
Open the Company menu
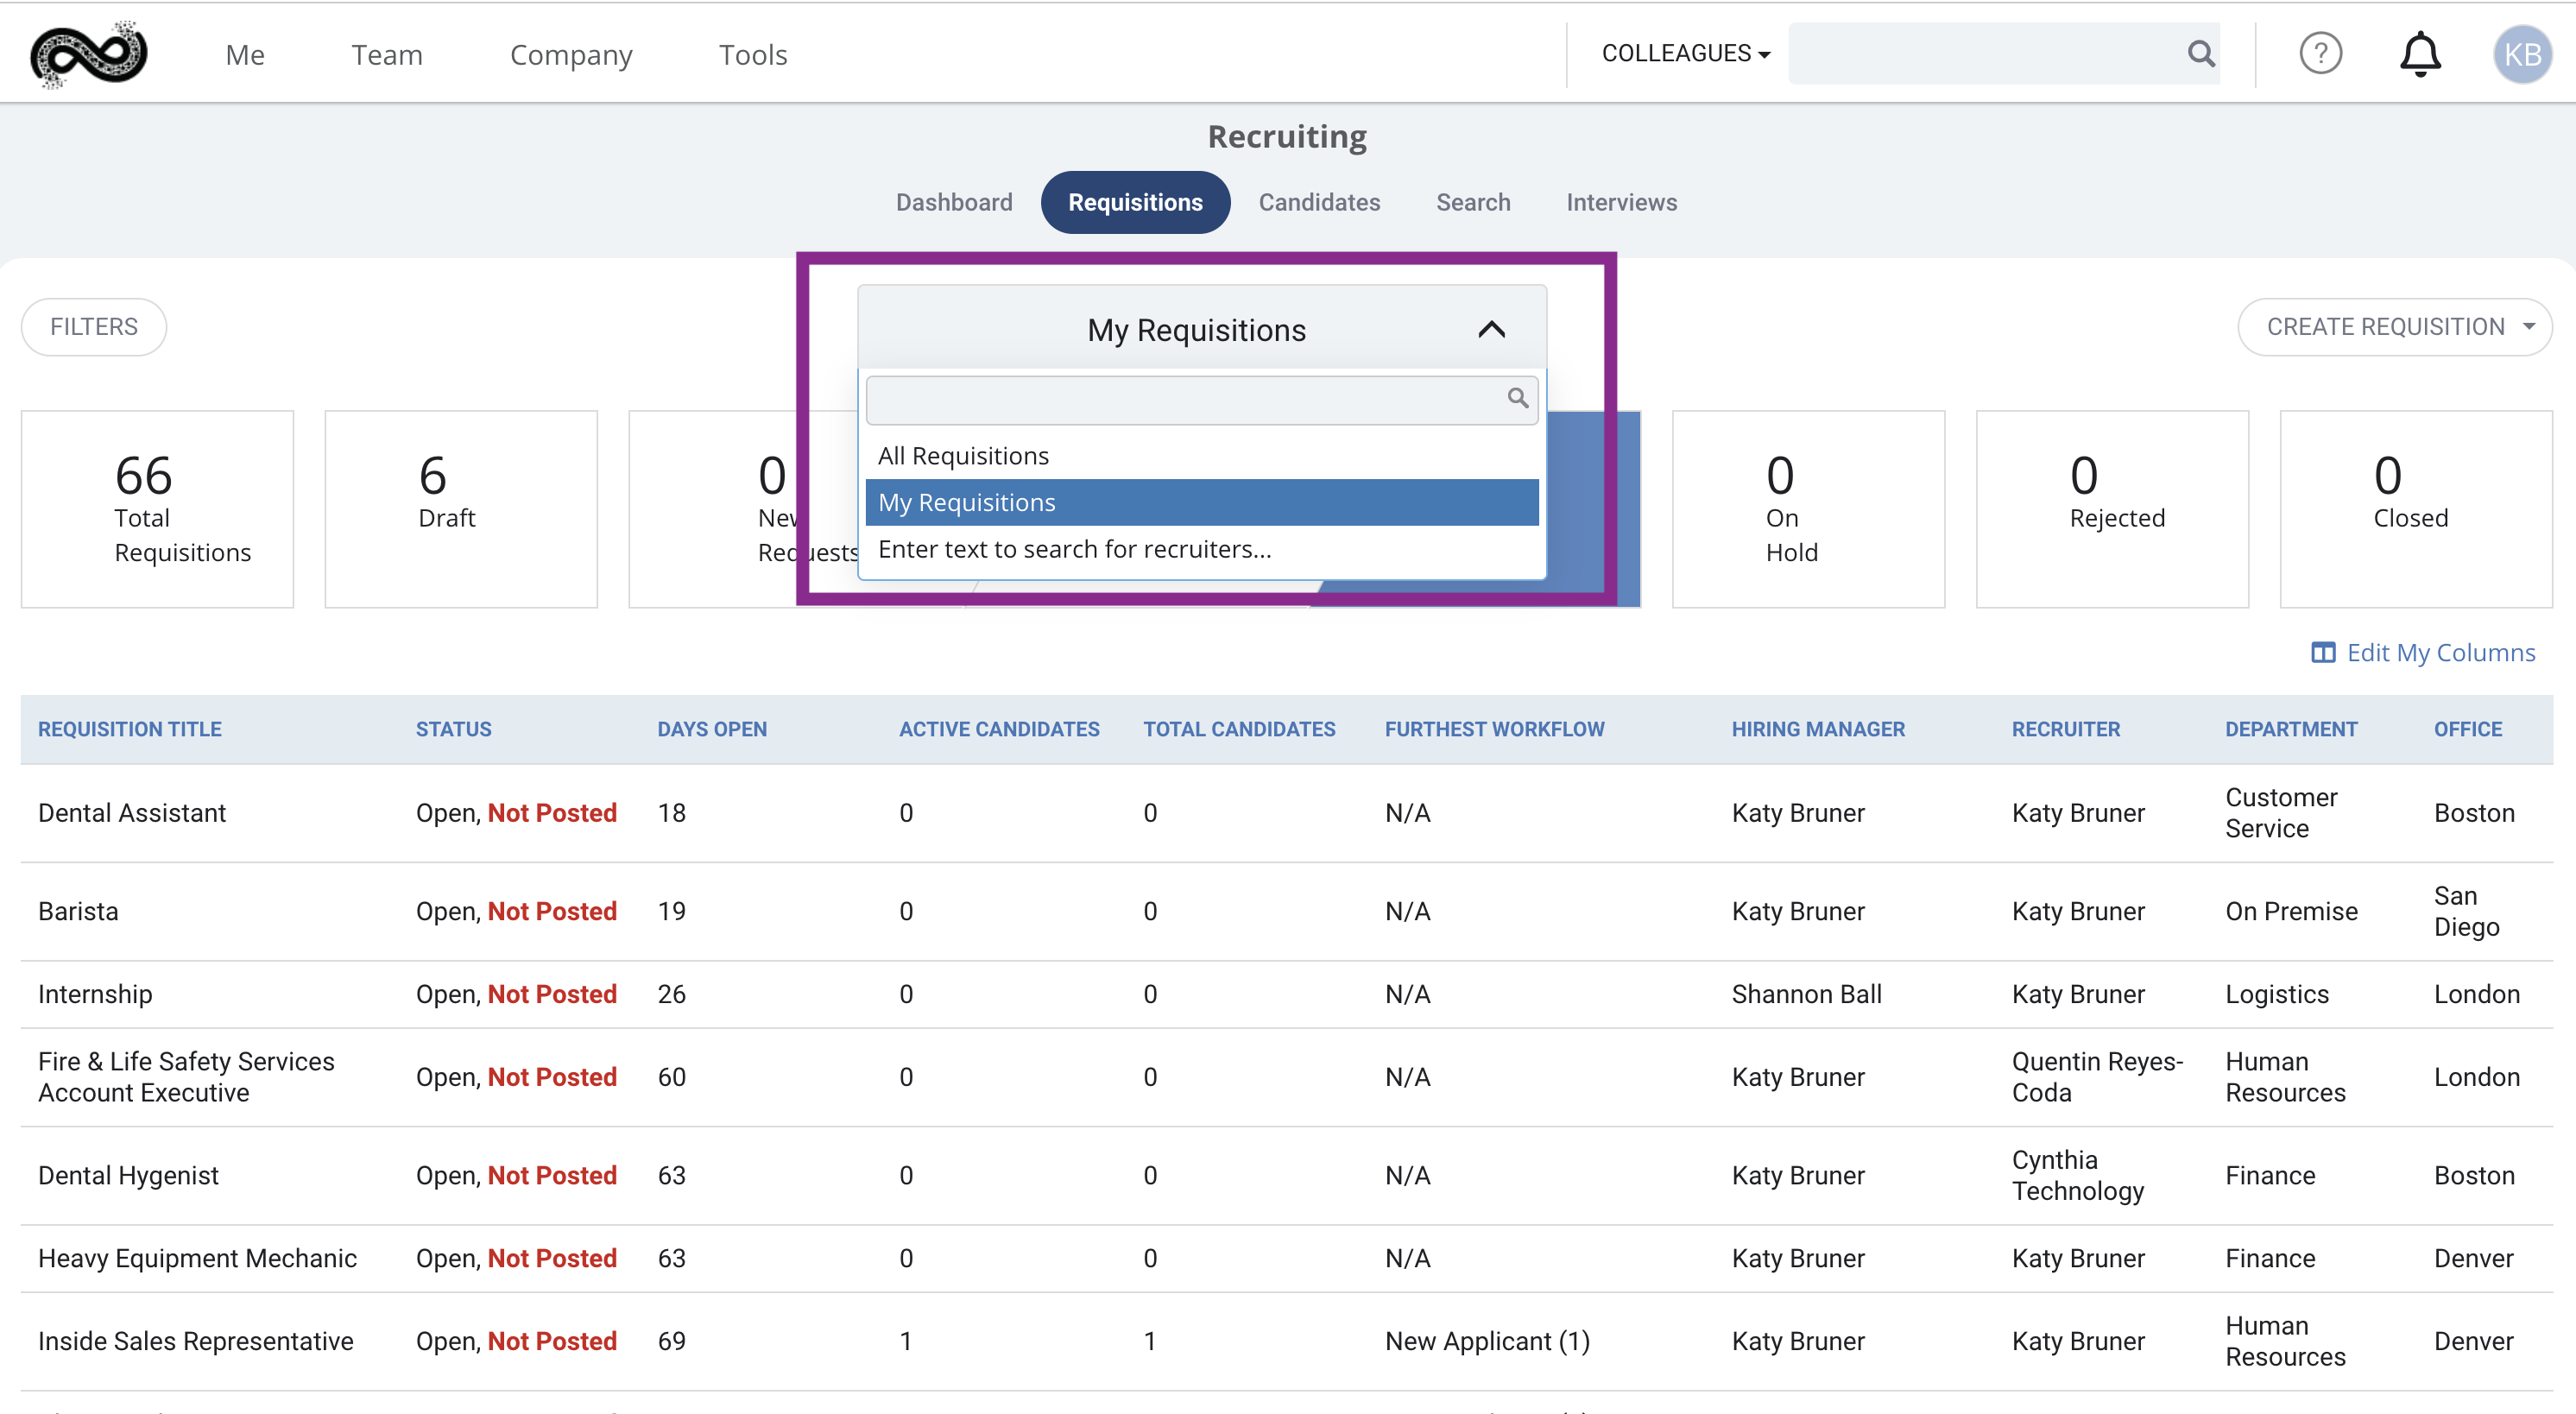click(x=571, y=55)
